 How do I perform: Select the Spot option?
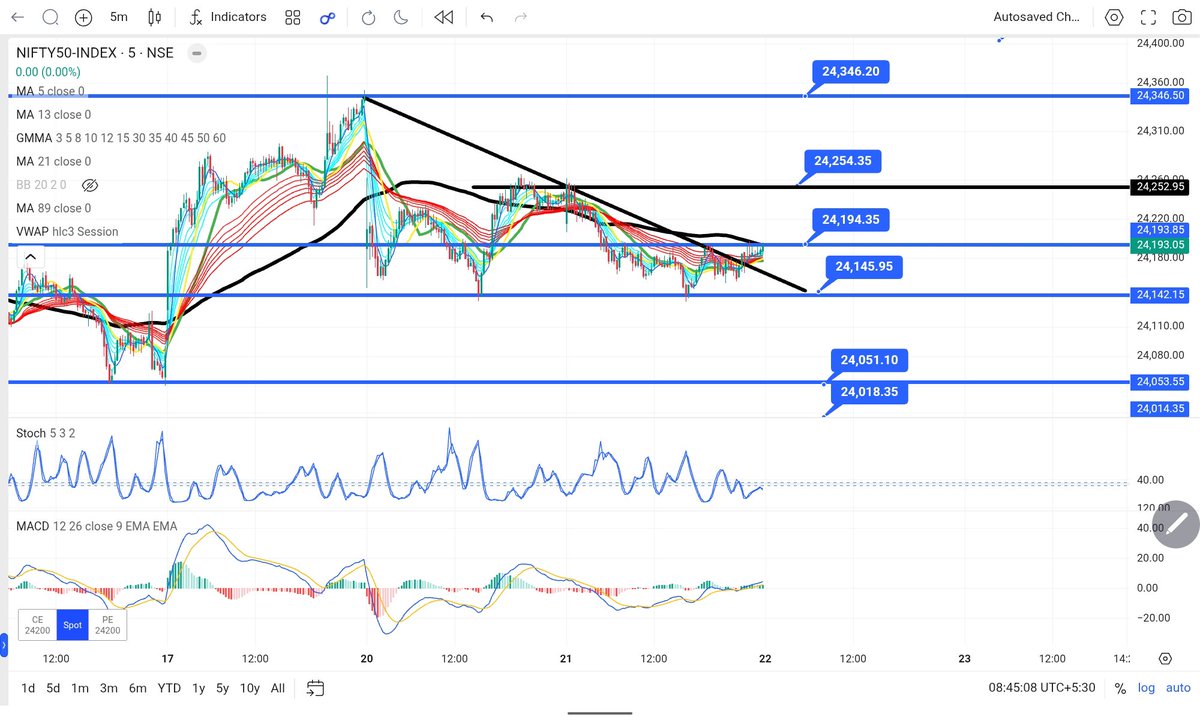[72, 624]
